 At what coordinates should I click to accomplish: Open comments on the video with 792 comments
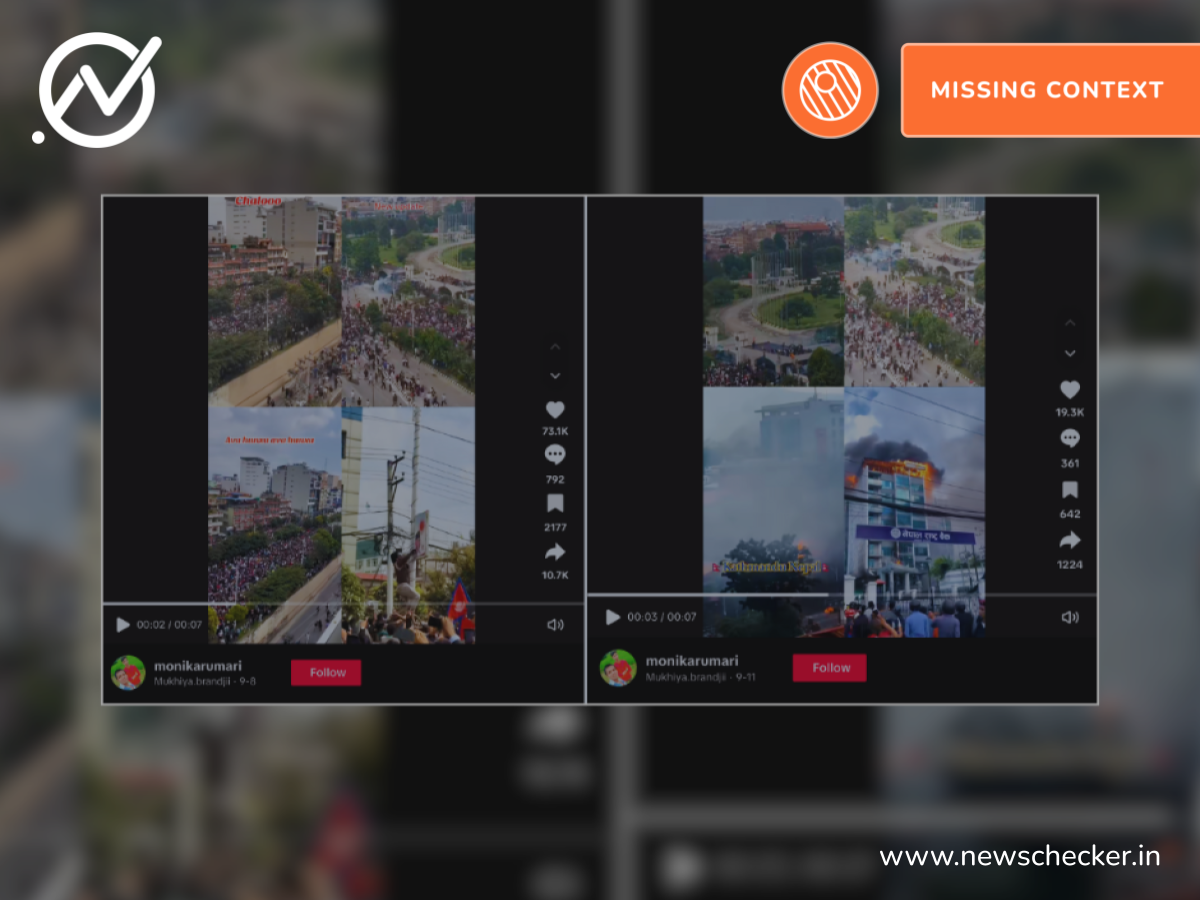(555, 456)
